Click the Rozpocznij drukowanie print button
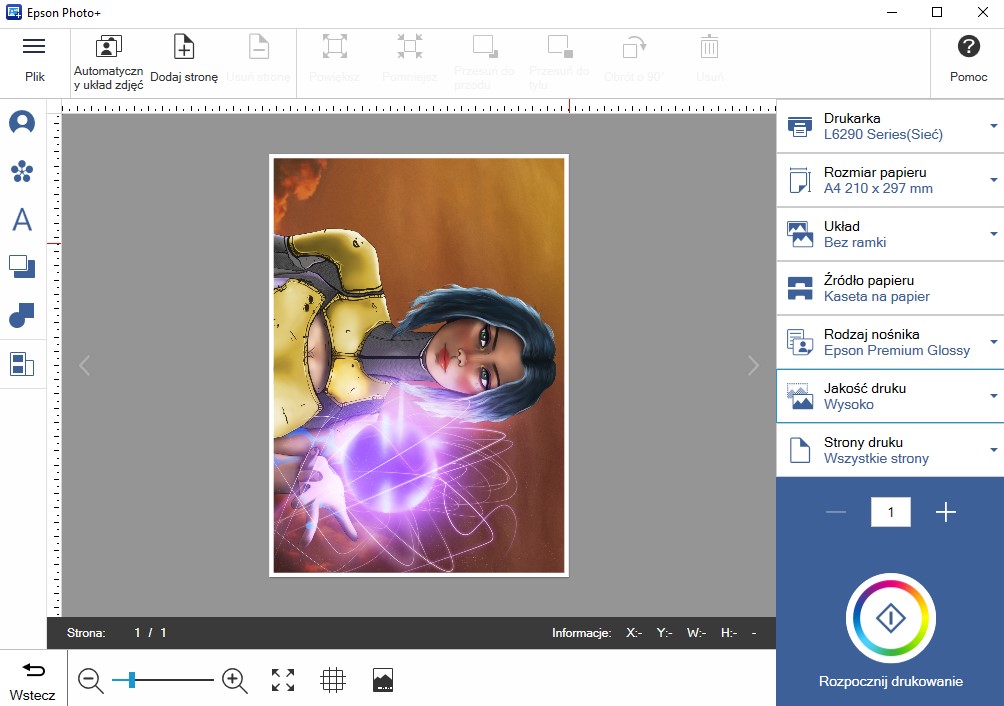Viewport: 1004px width, 706px height. coord(891,618)
